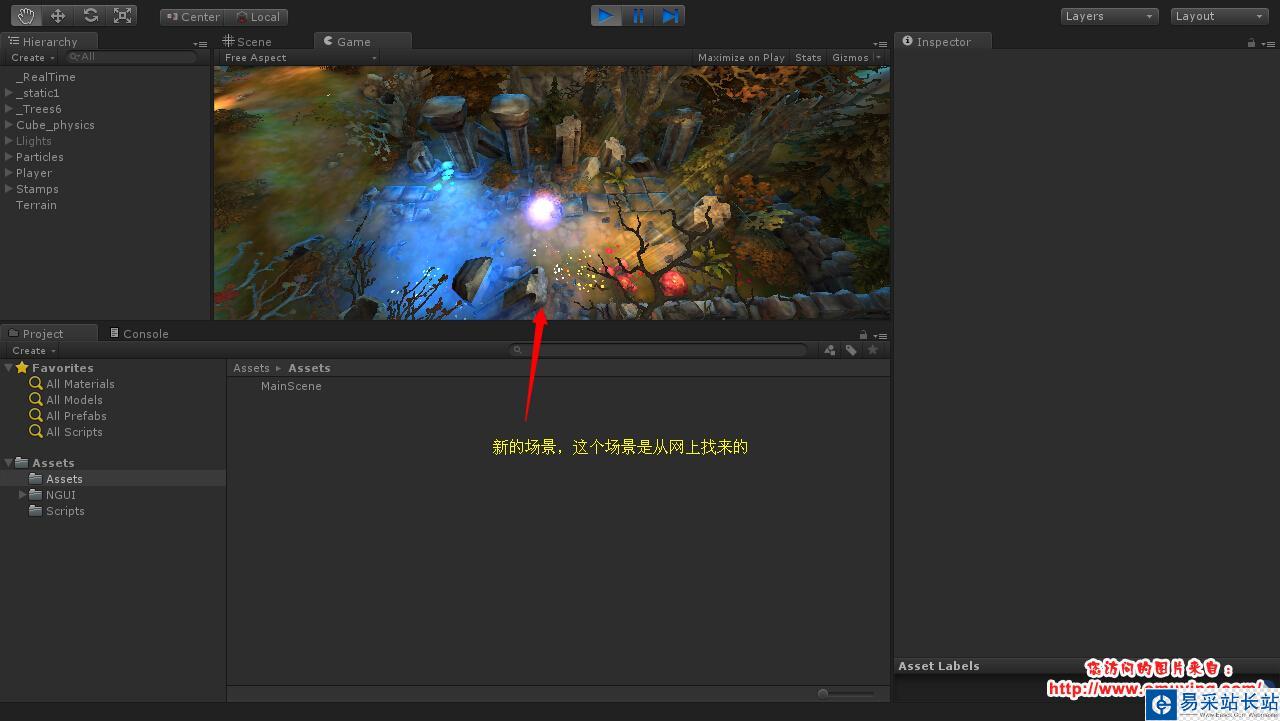This screenshot has height=721, width=1280.
Task: Click the Project search field
Action: tap(659, 351)
